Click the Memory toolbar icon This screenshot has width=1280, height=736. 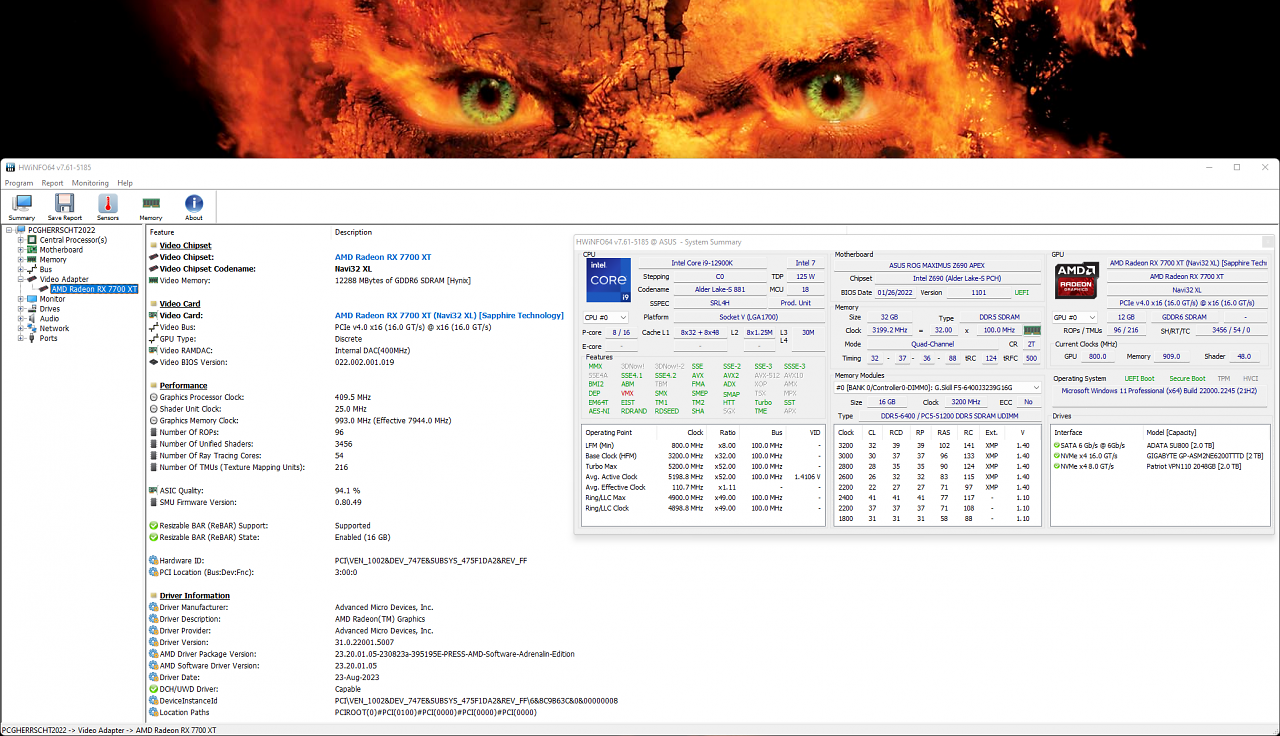151,204
